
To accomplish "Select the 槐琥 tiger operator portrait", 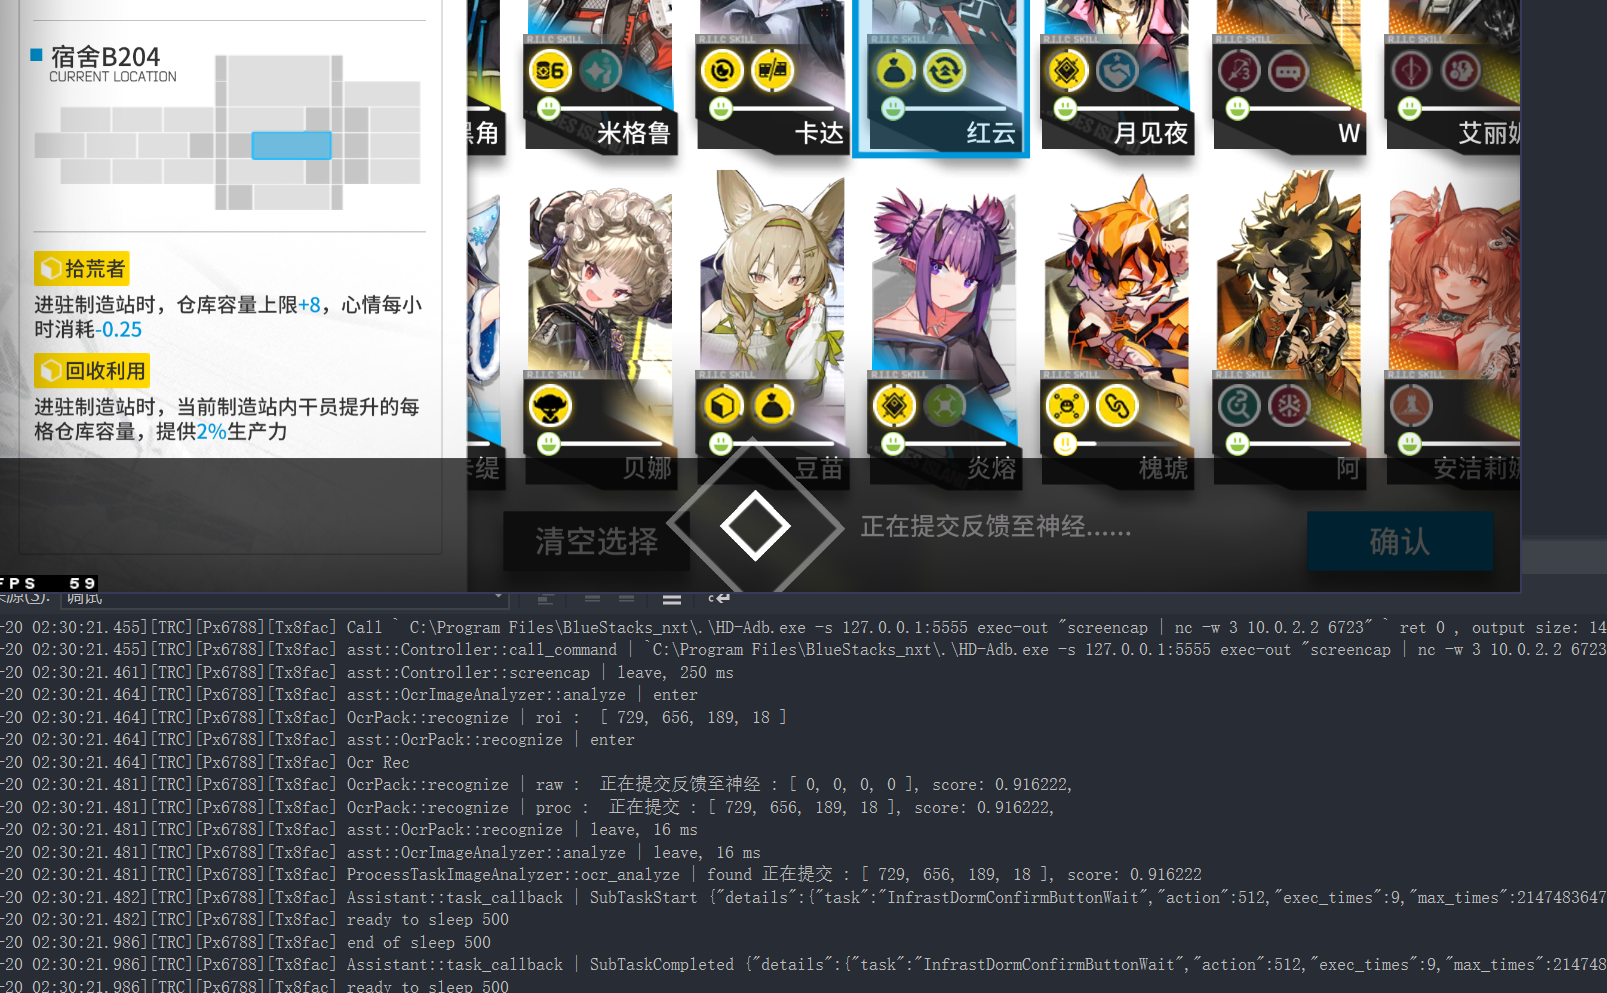I will click(1117, 277).
